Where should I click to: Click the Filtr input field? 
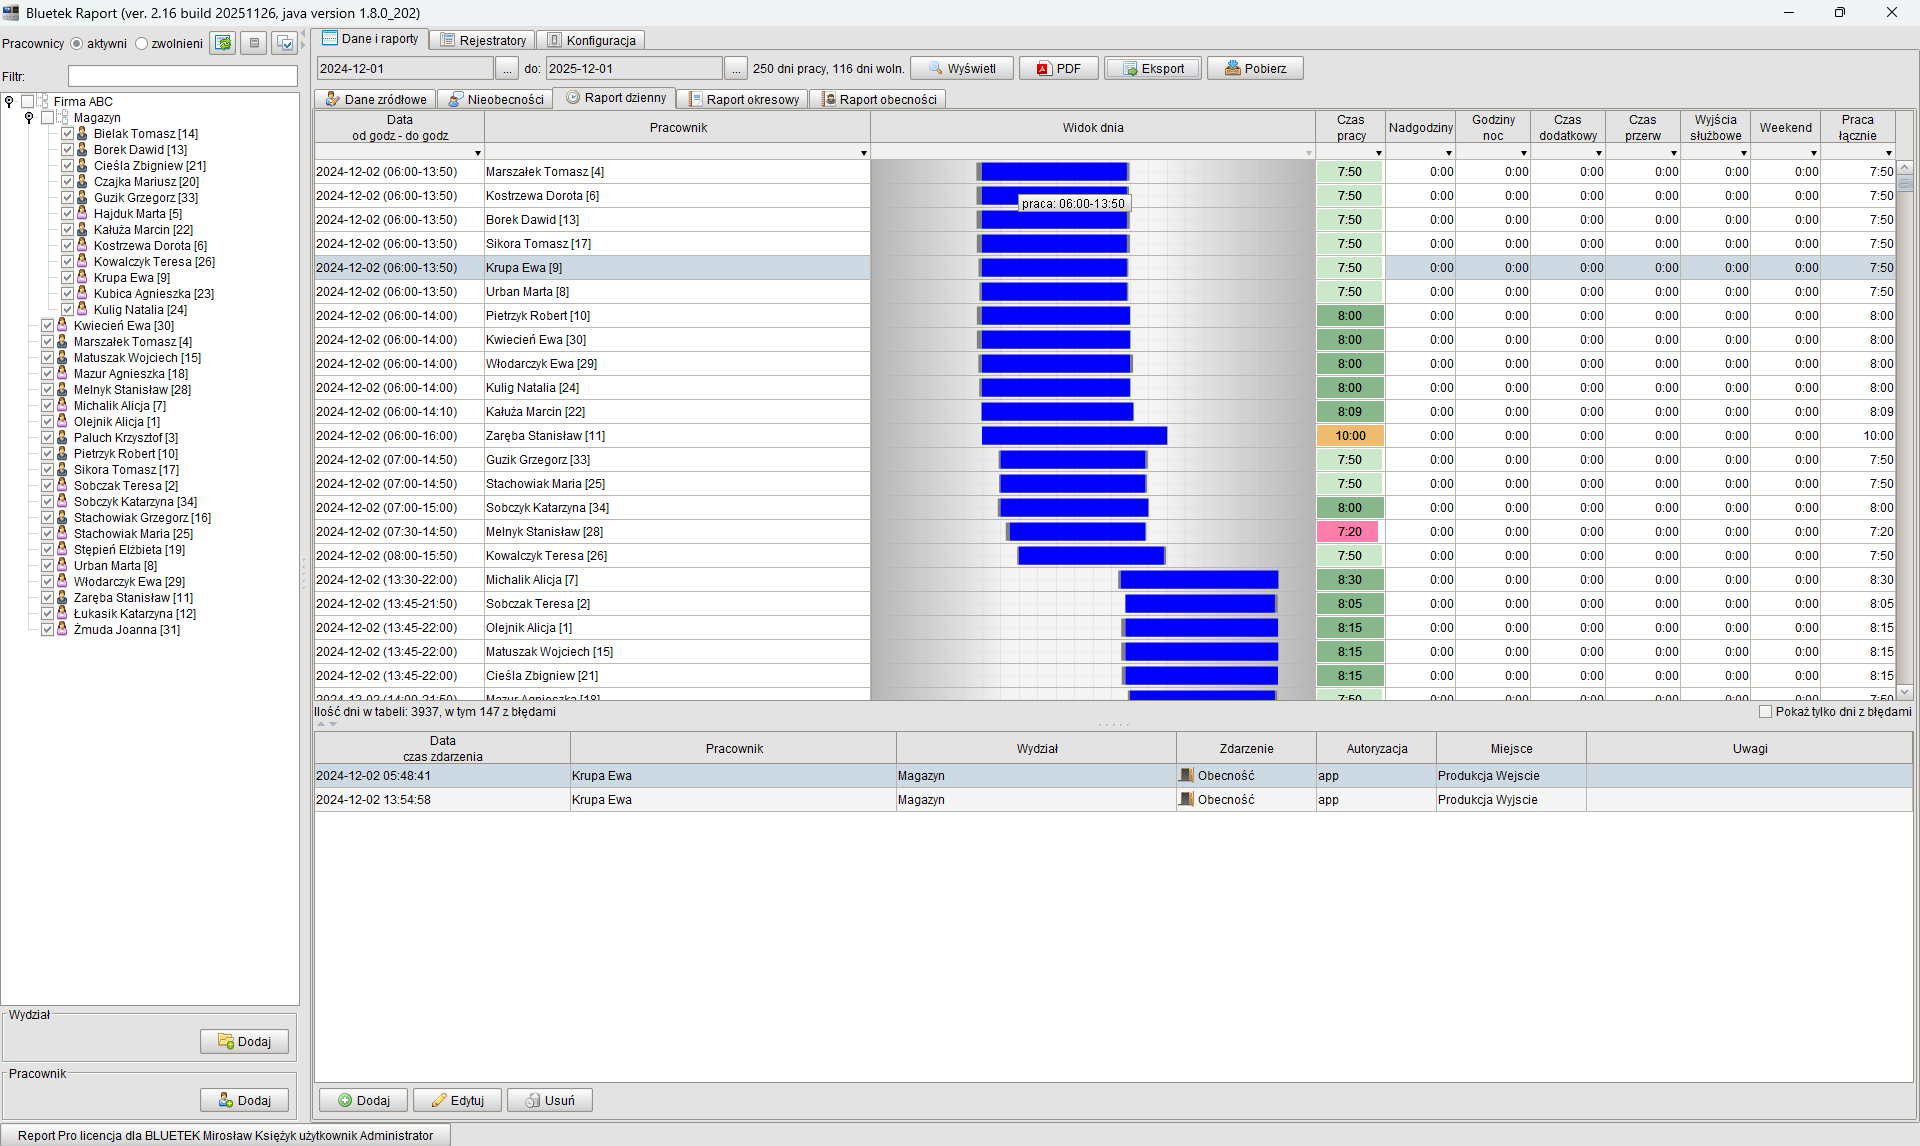(182, 76)
